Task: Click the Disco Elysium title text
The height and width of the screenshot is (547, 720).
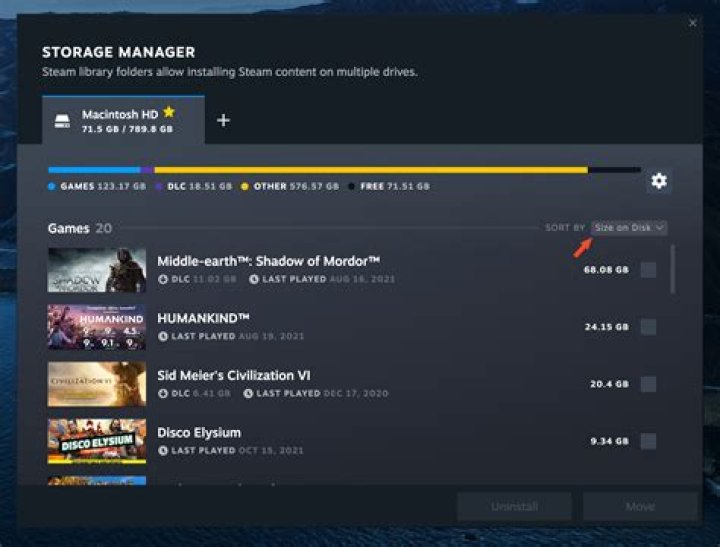Action: [x=199, y=433]
